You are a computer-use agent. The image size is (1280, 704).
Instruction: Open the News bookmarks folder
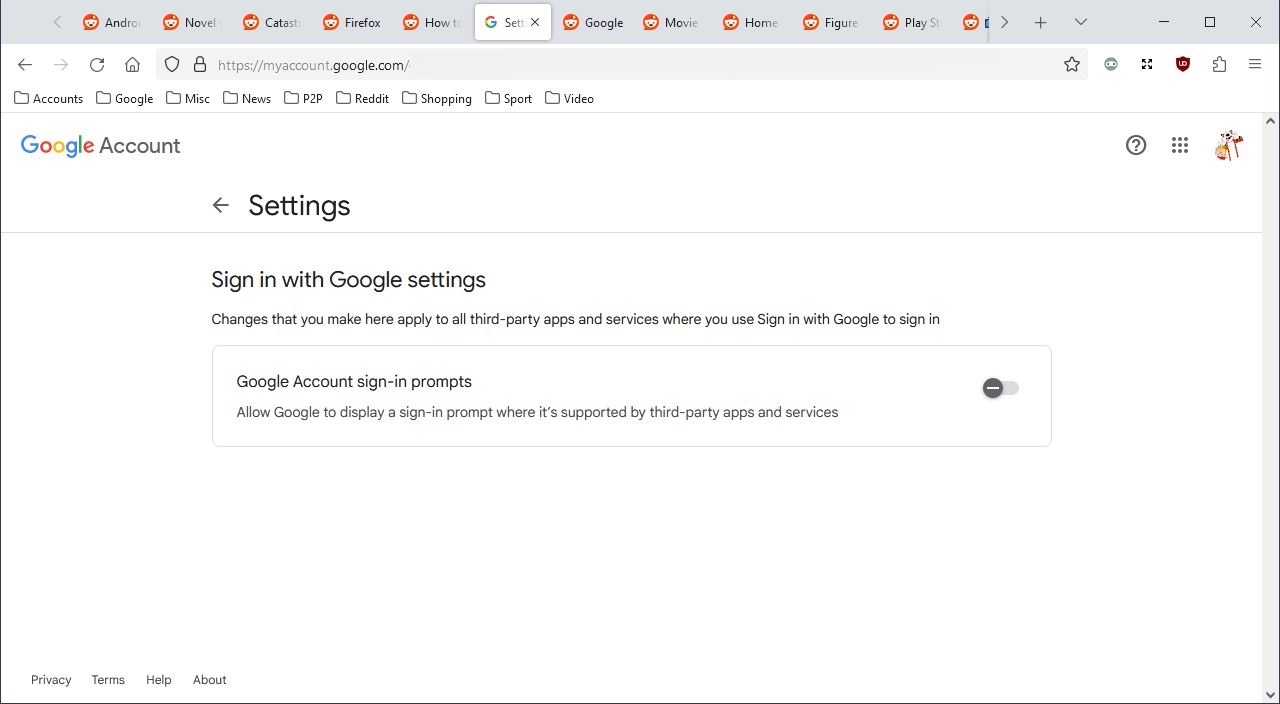[x=247, y=98]
